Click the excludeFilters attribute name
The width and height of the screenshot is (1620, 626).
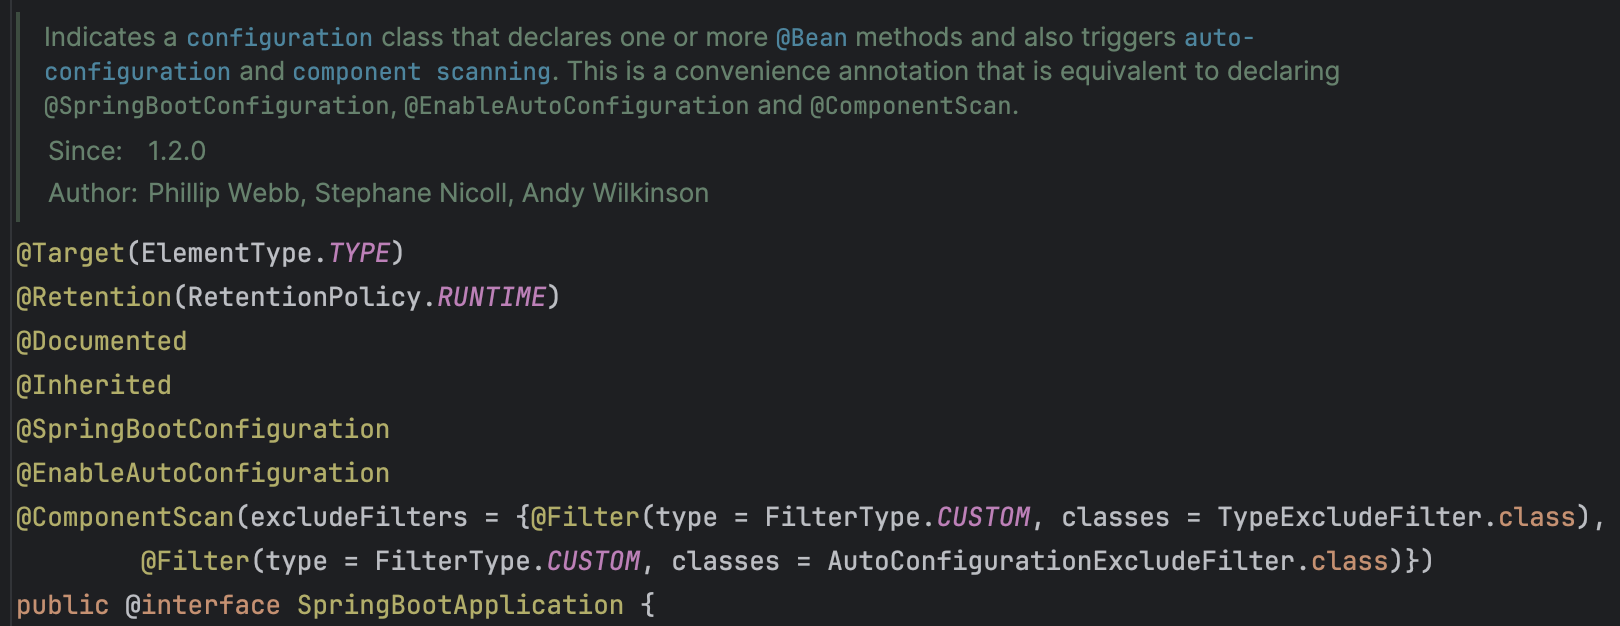(x=359, y=517)
